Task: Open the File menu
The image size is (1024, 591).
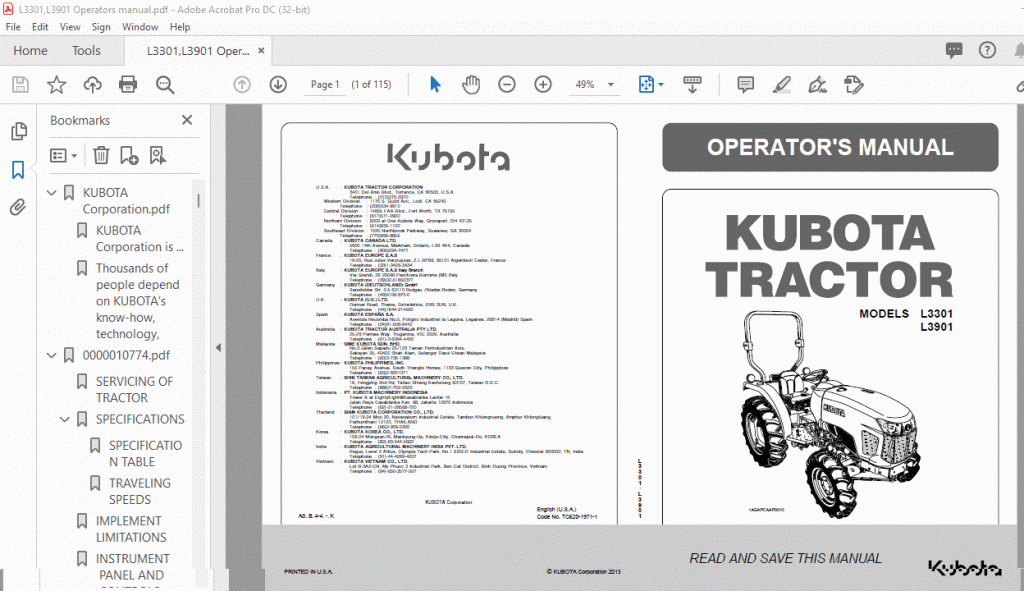Action: 13,27
